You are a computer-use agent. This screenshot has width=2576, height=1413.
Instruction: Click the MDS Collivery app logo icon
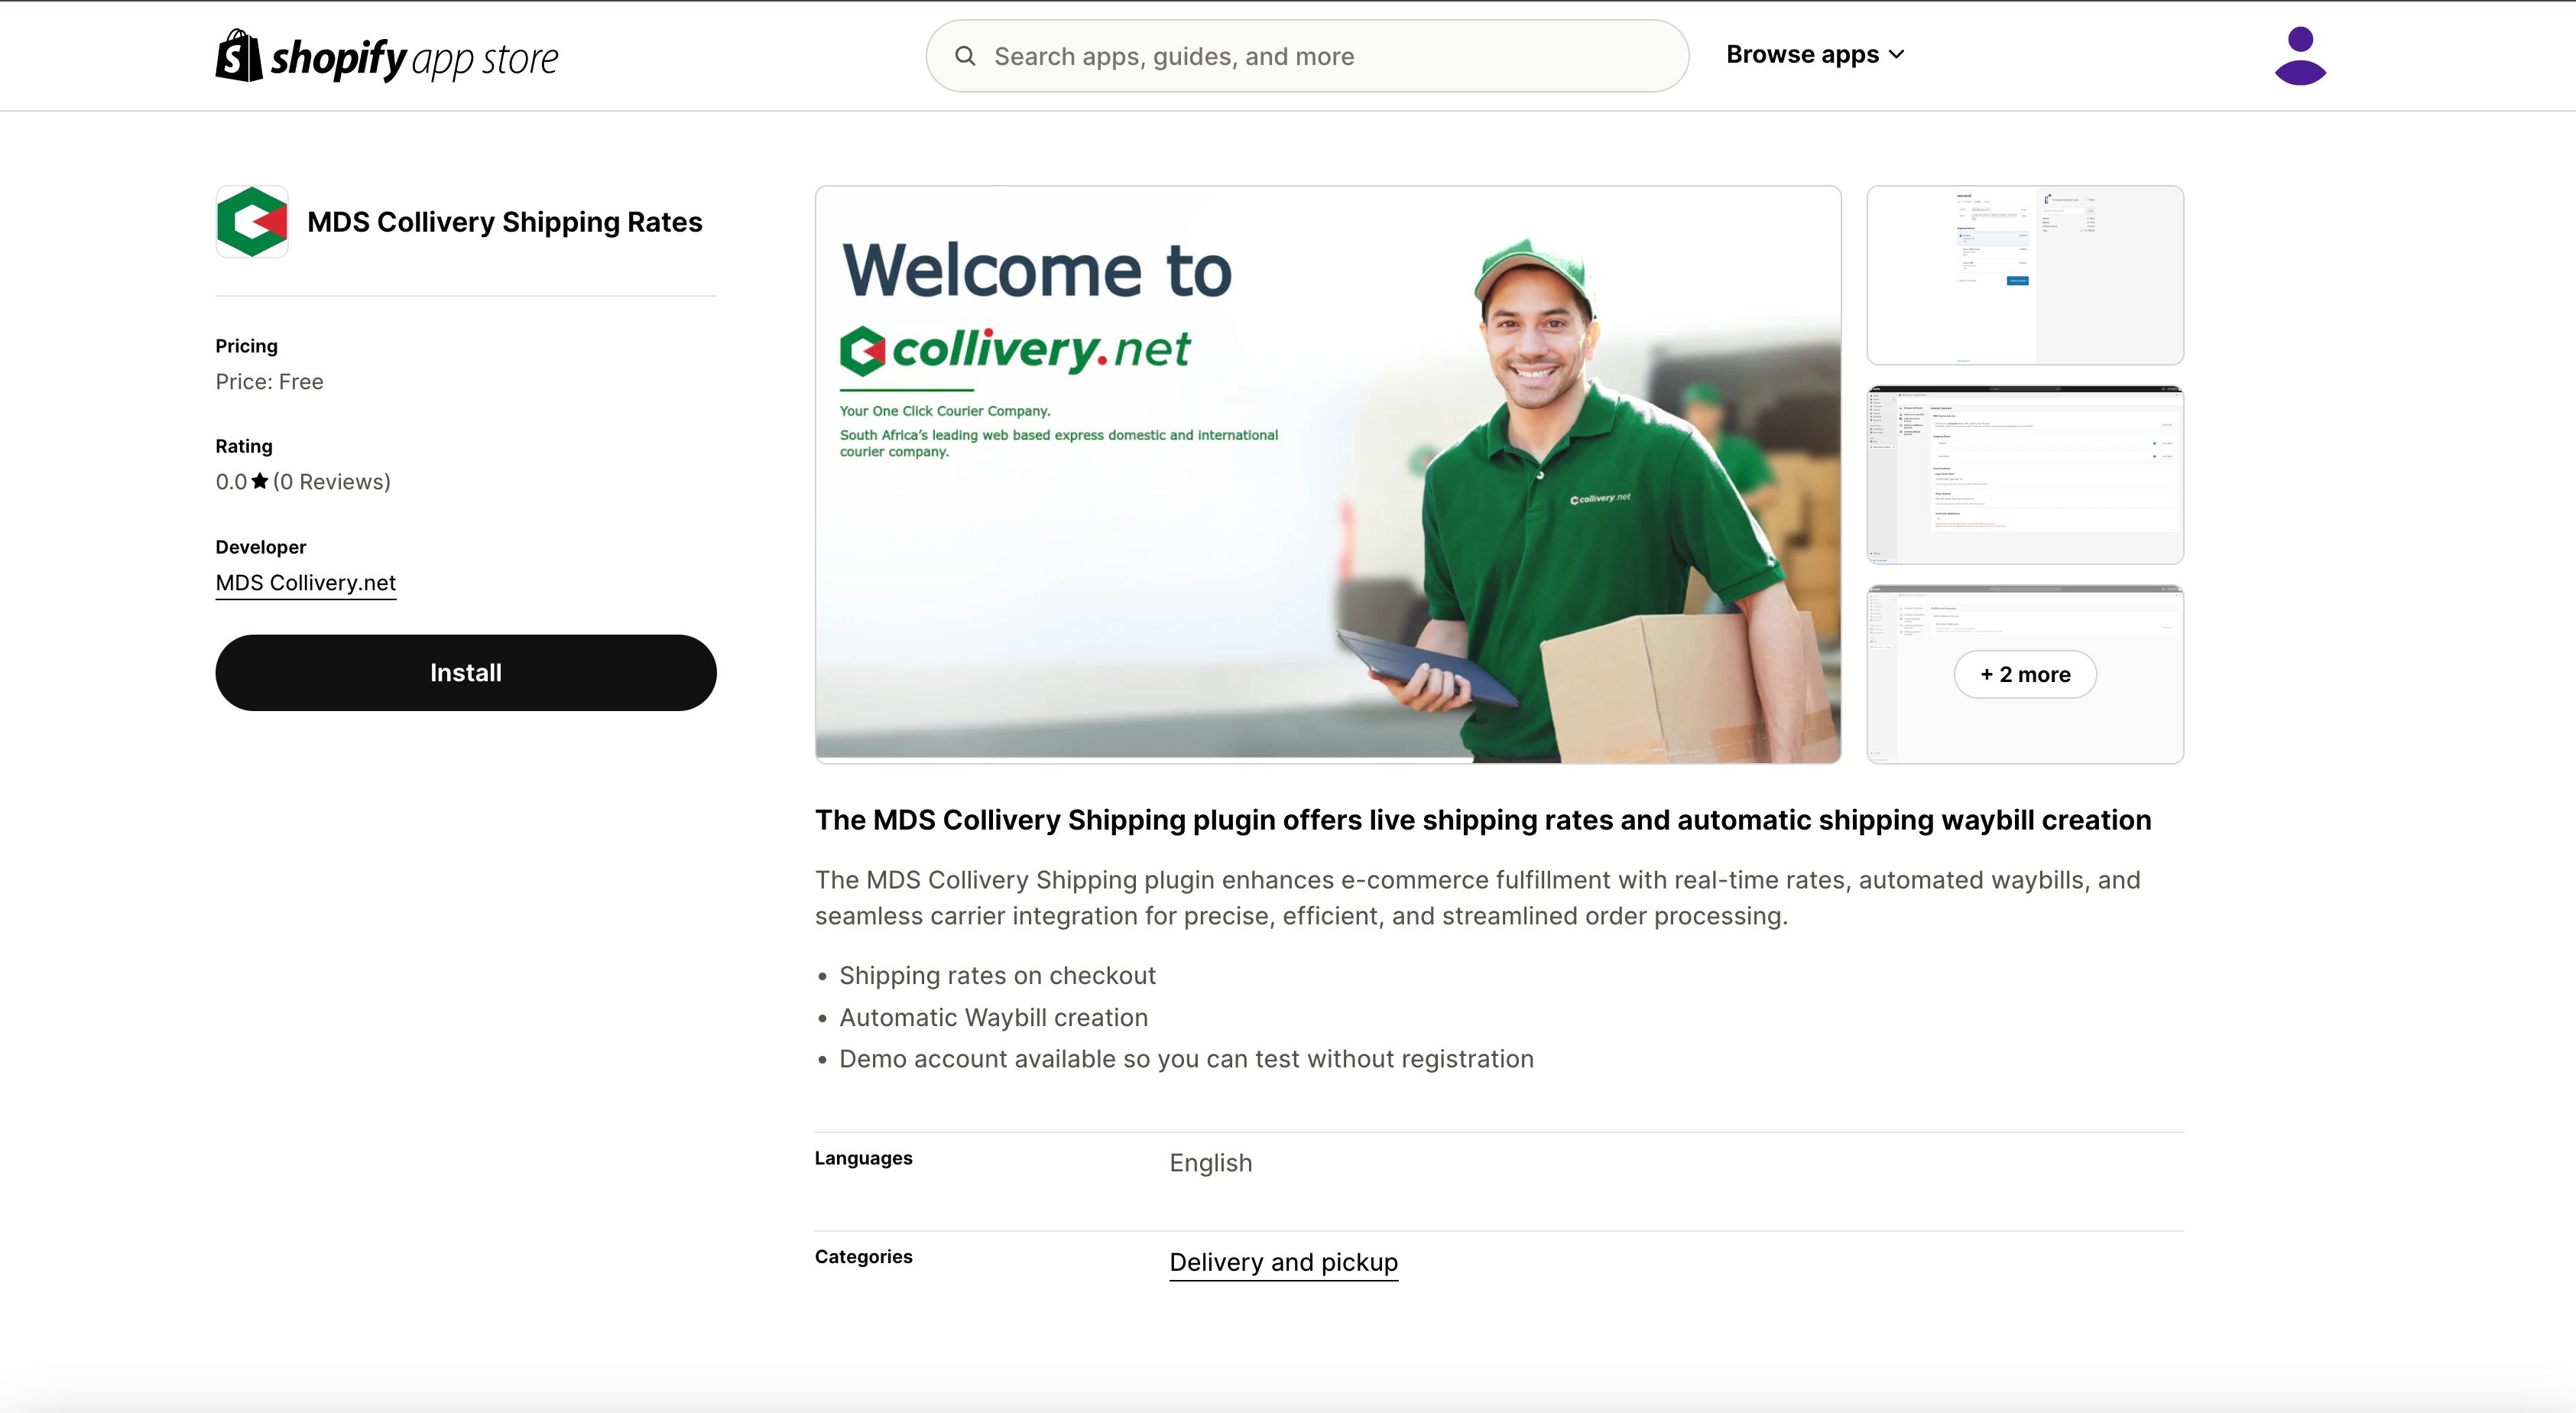[x=252, y=222]
